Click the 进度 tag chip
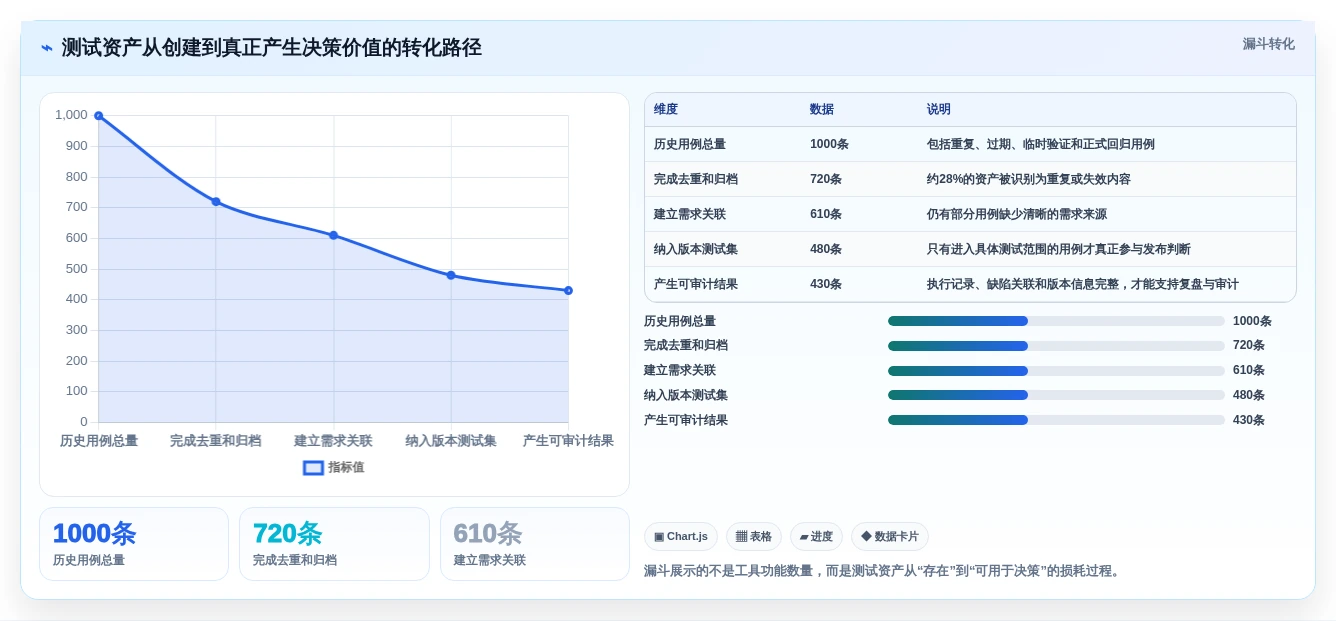This screenshot has height=621, width=1336. 816,537
